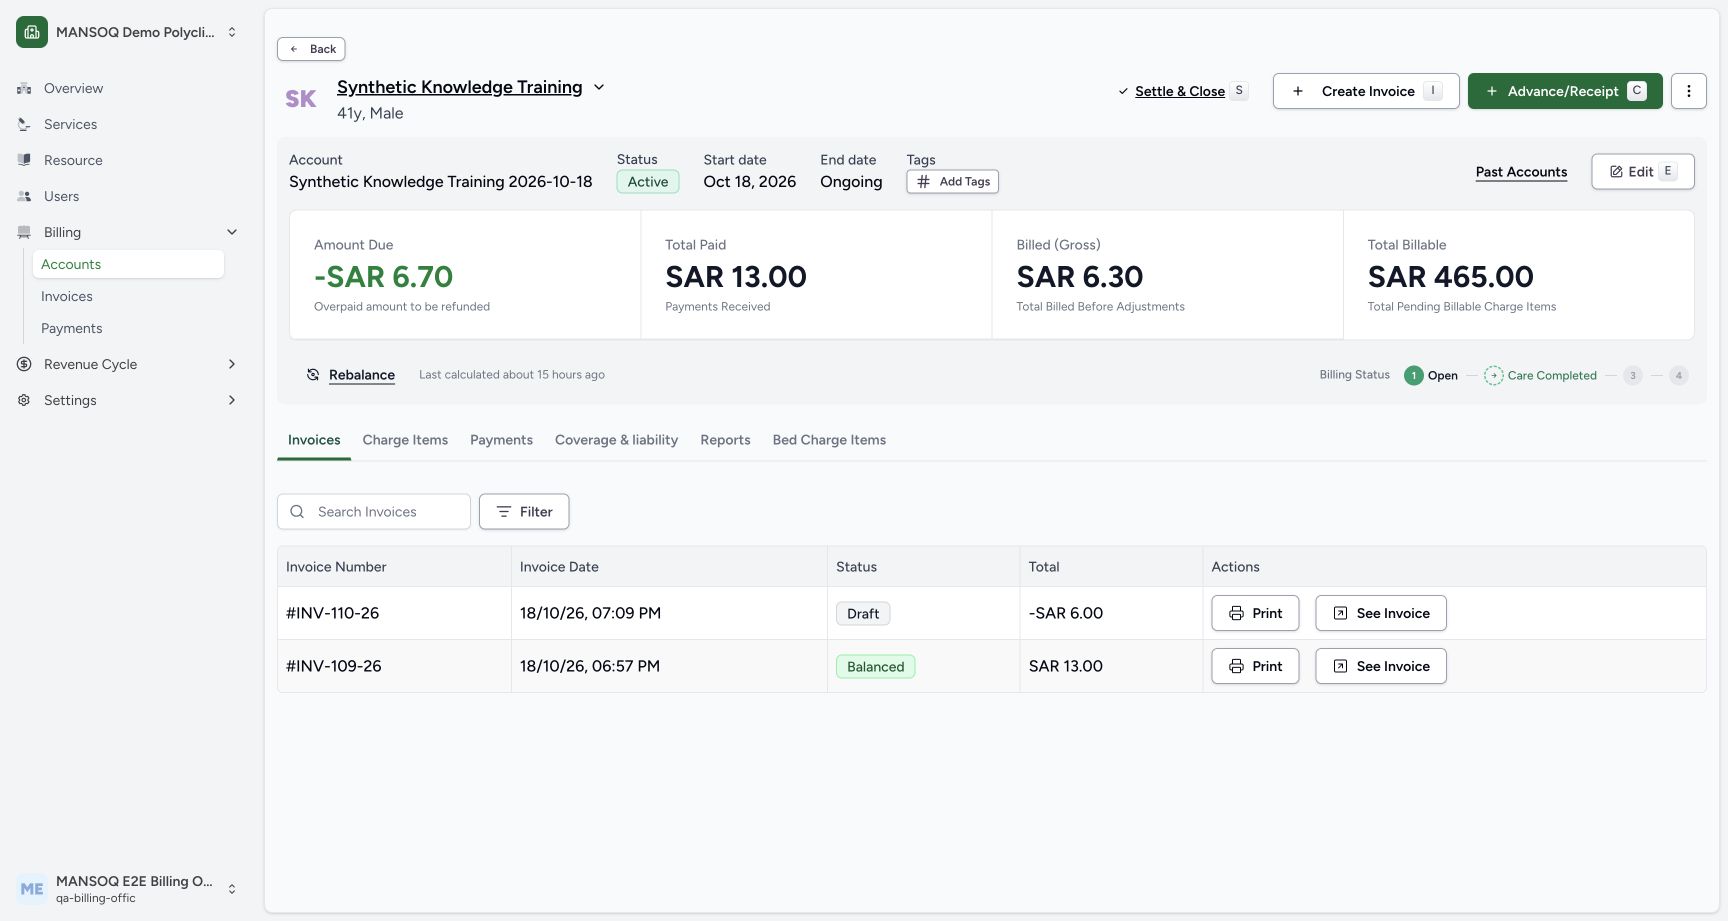Switch to the Charge Items tab
This screenshot has width=1728, height=921.
tap(405, 440)
